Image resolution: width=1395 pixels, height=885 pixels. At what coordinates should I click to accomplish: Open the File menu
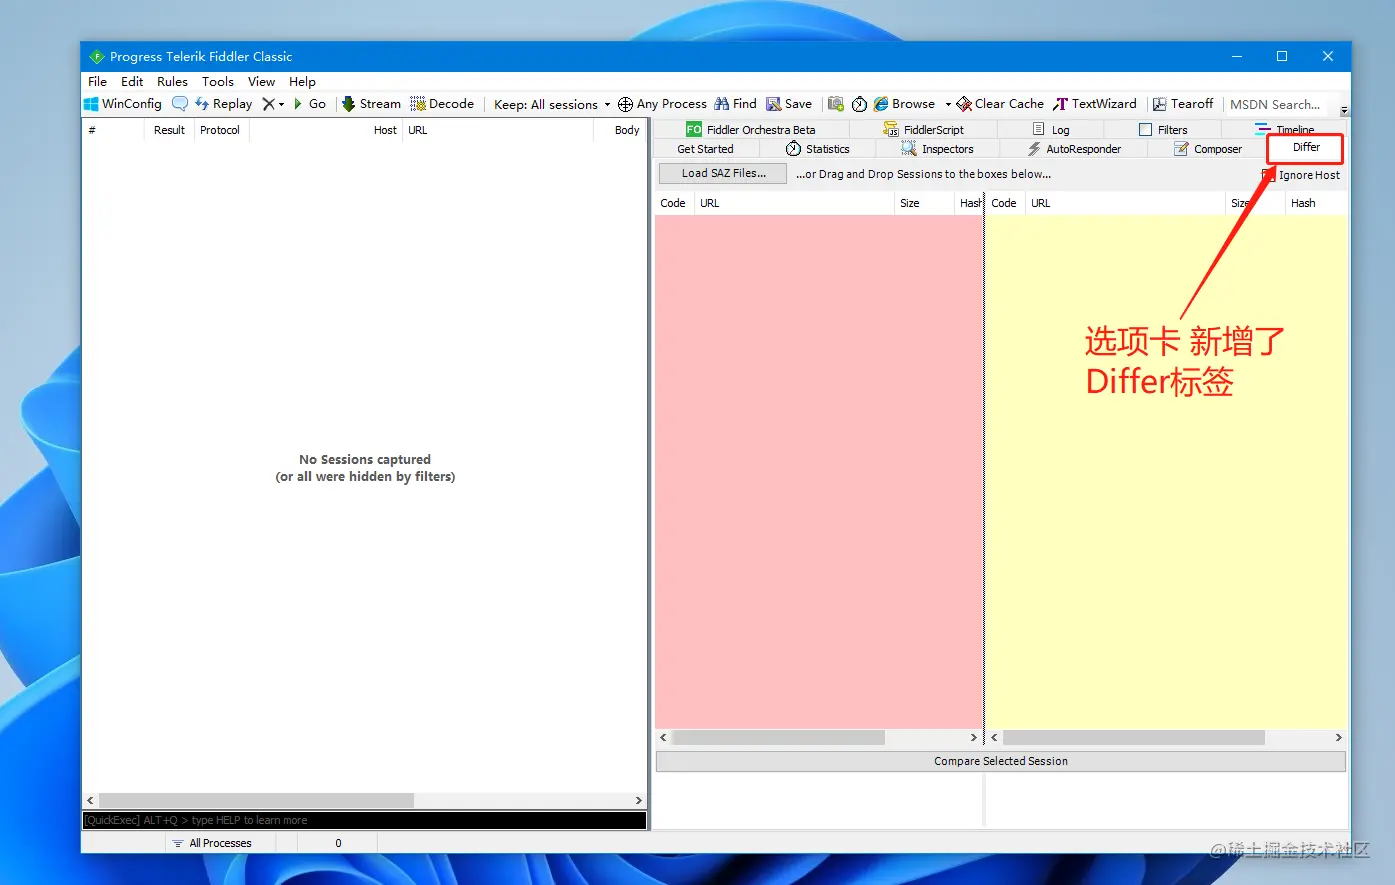pos(97,82)
